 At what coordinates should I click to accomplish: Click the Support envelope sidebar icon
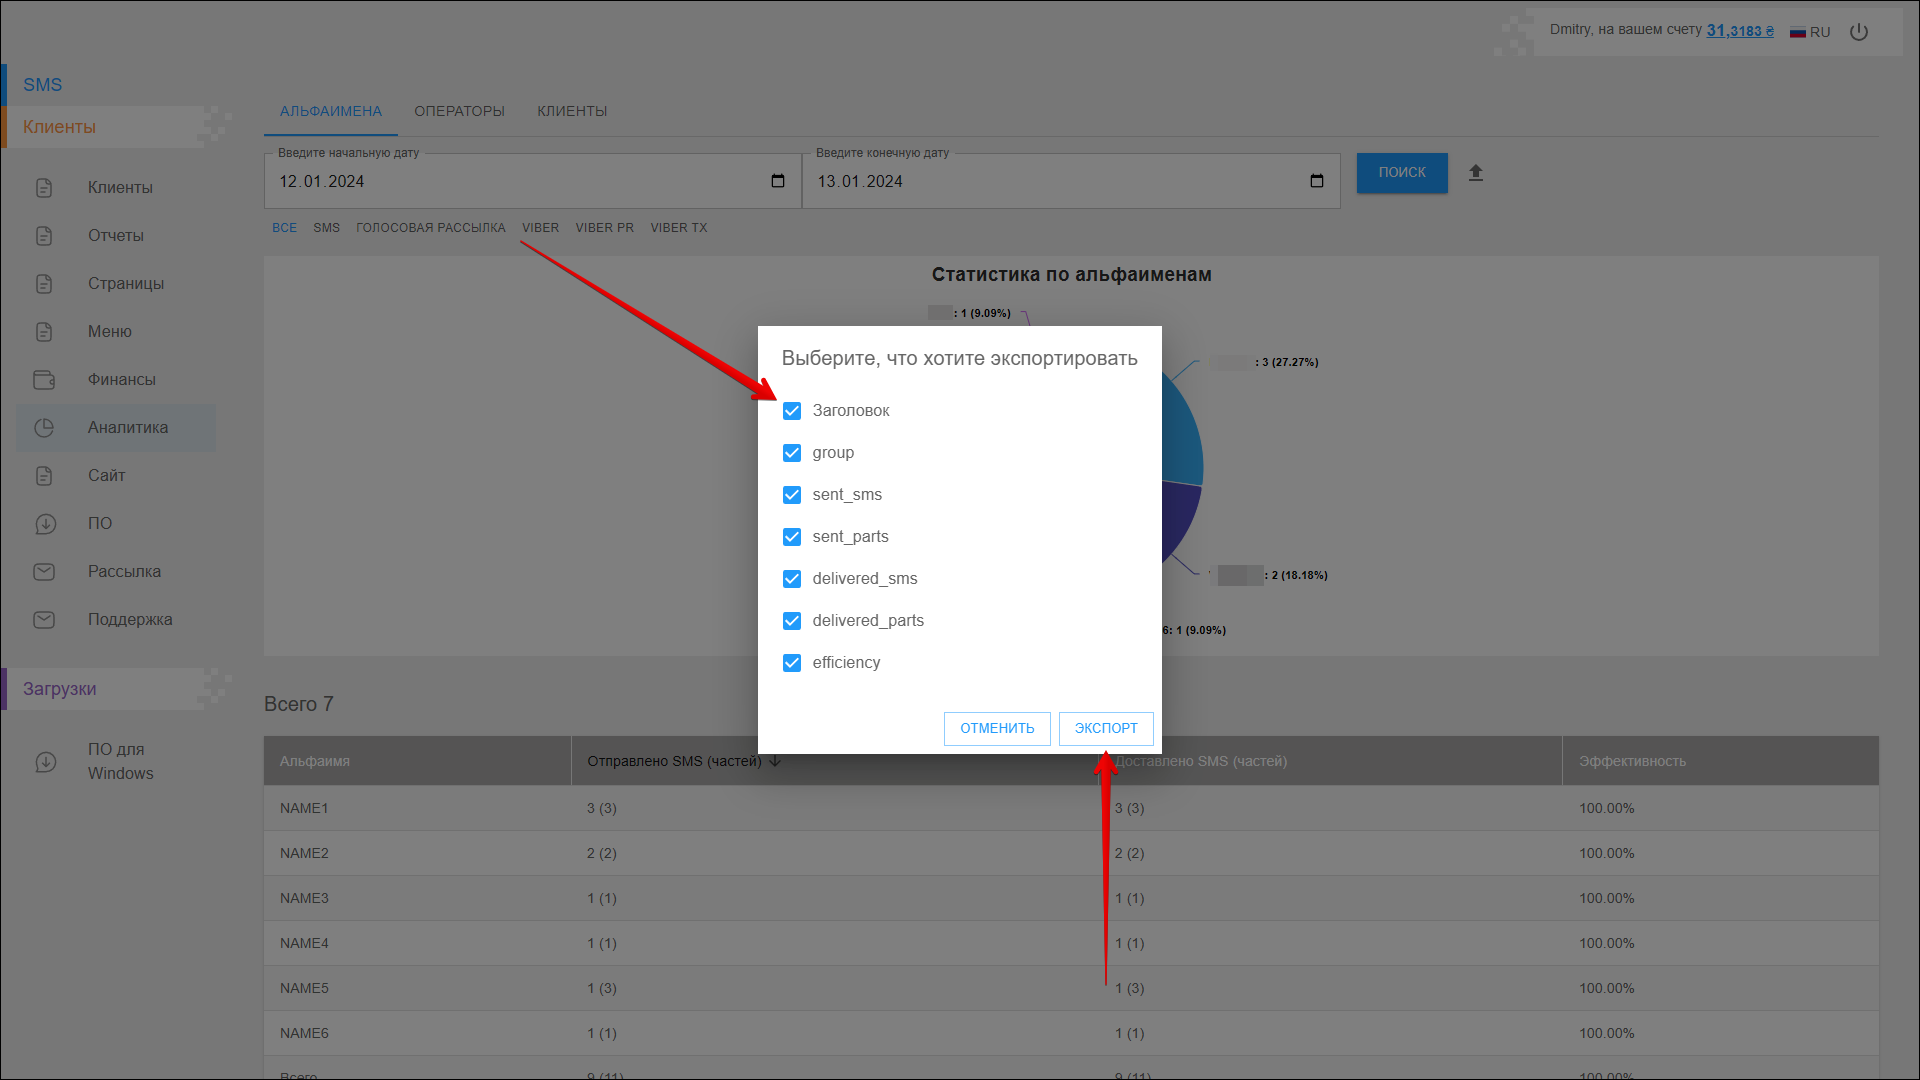pos(44,620)
